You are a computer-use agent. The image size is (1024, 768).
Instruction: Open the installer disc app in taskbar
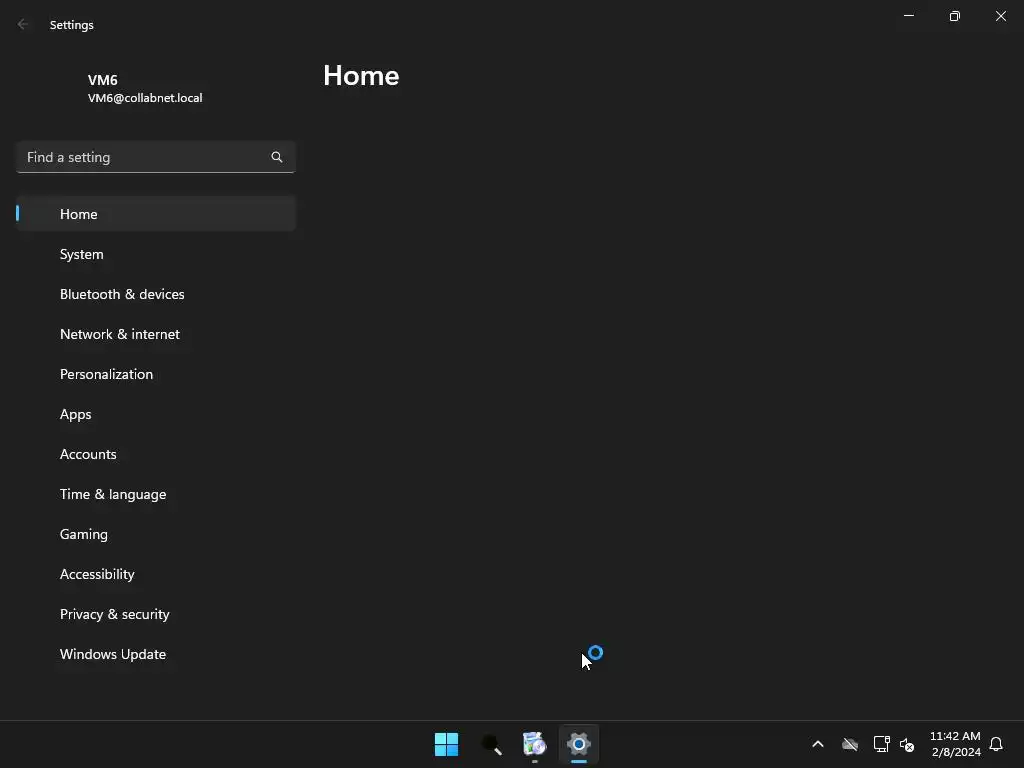(x=534, y=744)
